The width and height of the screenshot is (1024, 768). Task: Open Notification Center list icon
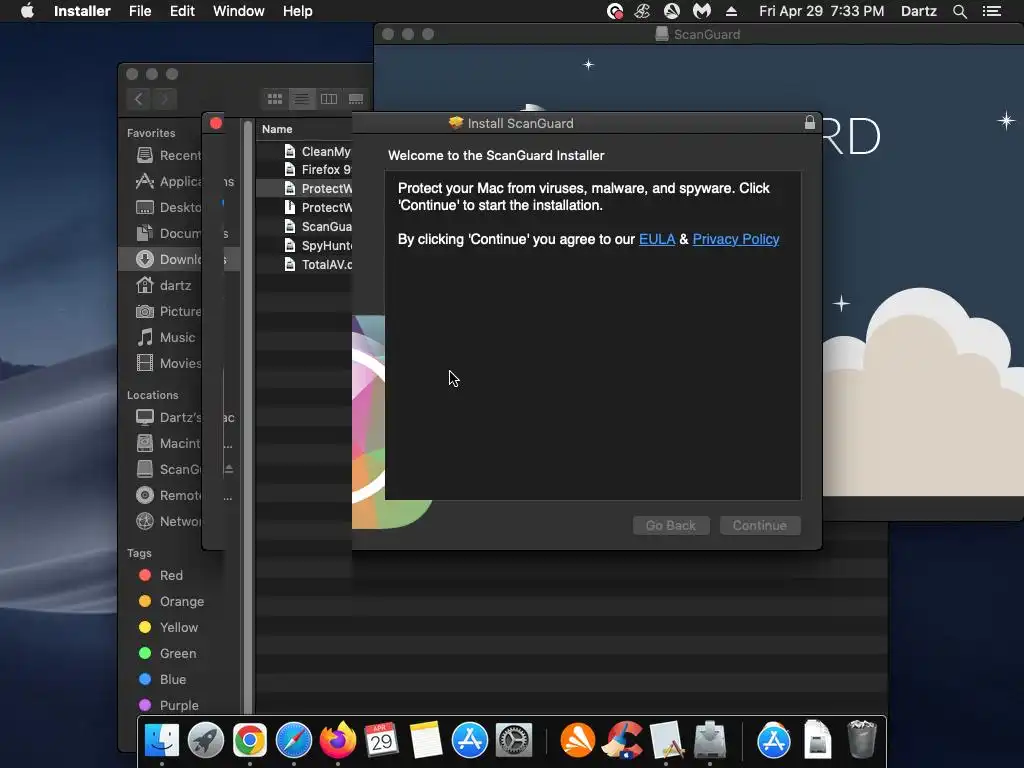[x=992, y=11]
